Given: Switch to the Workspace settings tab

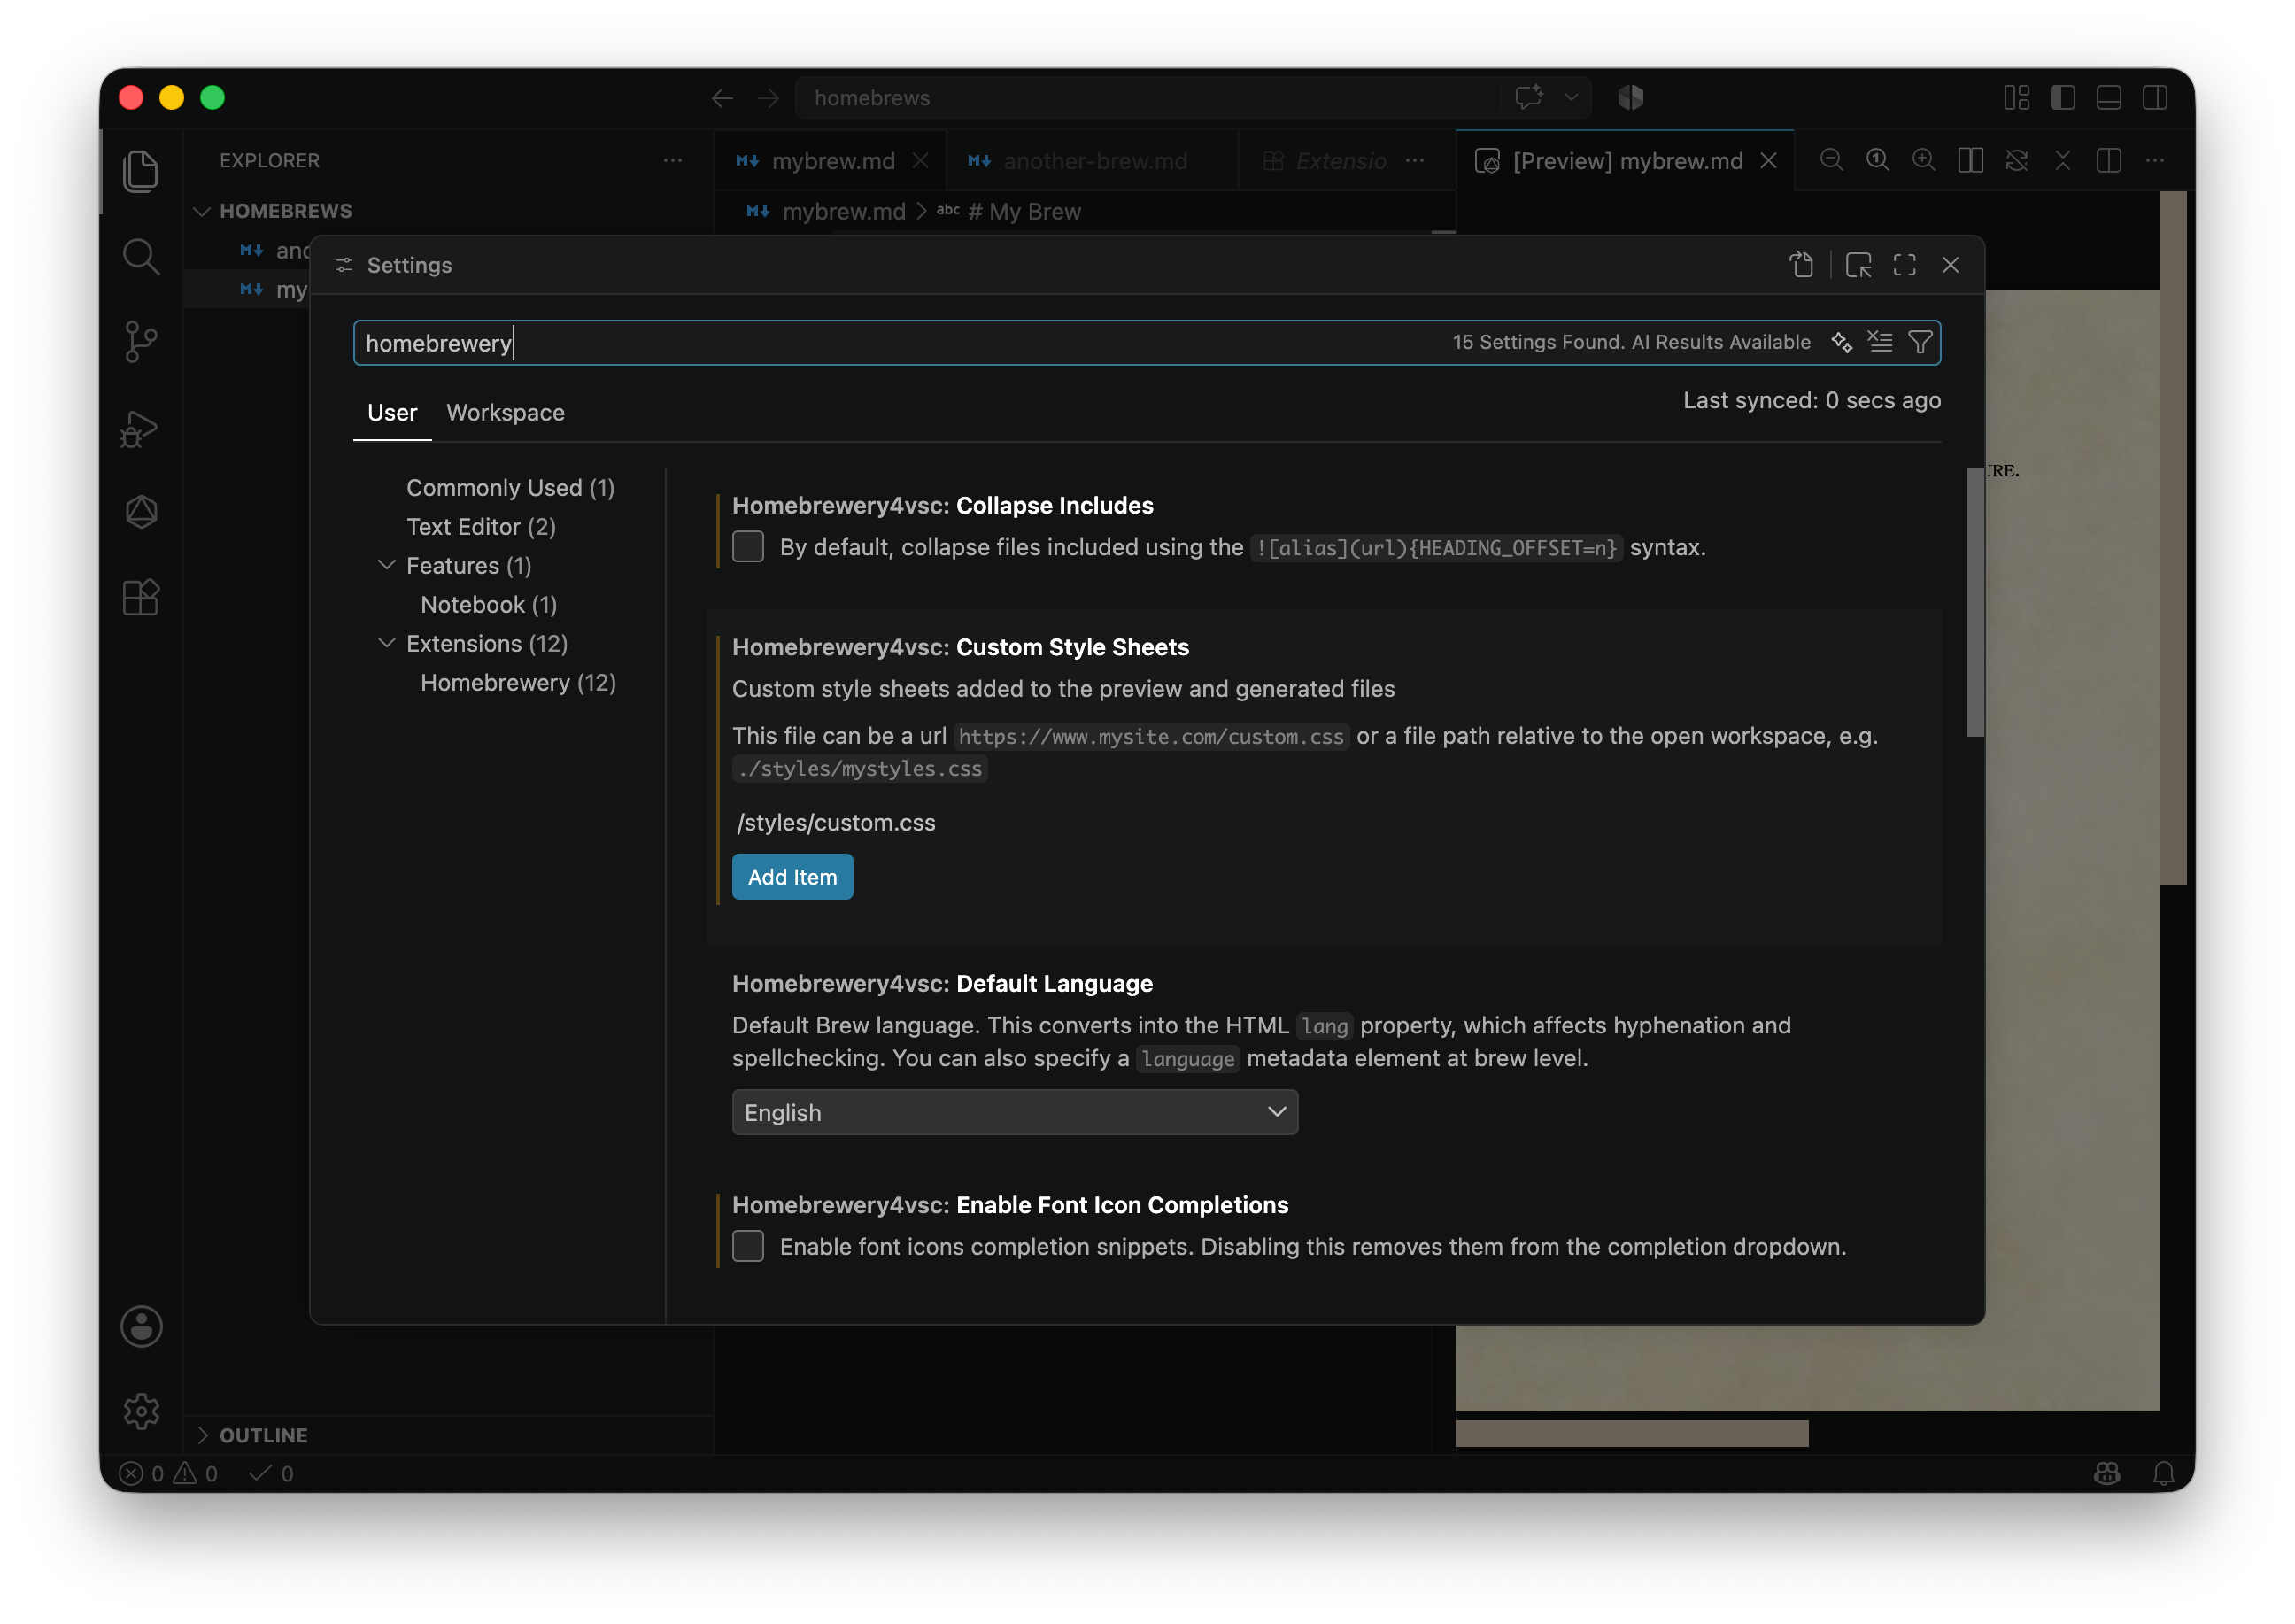Looking at the screenshot, I should (x=505, y=413).
